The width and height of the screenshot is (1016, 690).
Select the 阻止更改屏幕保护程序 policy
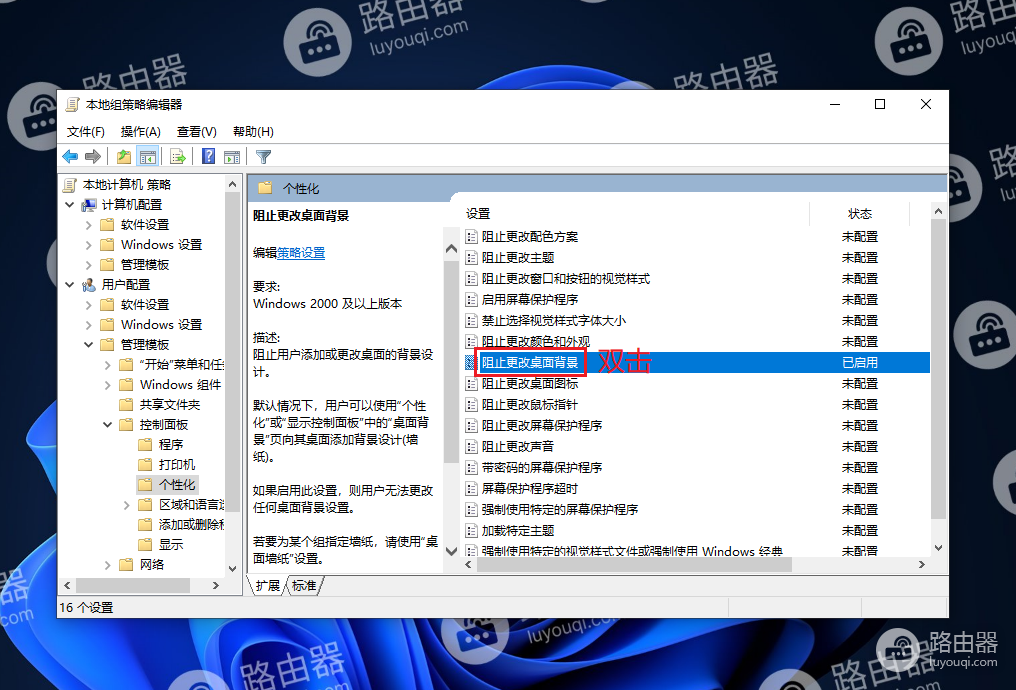[x=542, y=426]
